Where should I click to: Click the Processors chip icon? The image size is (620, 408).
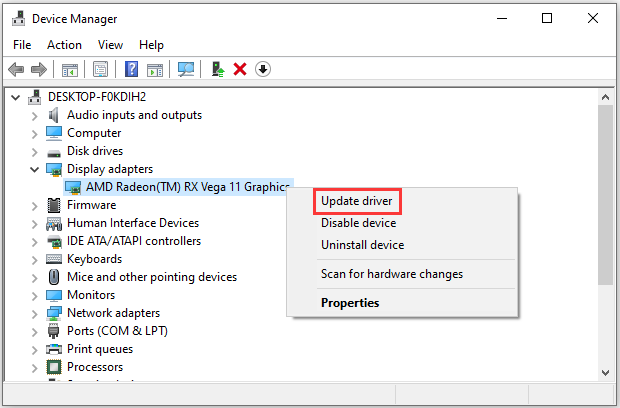tap(54, 367)
